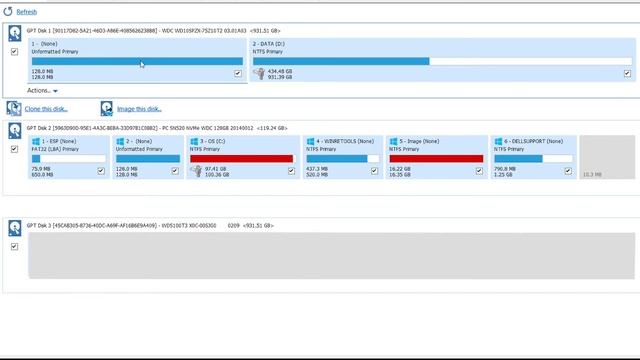Screen dimensions: 640x360
Task: Click the Windows logo on Image partition
Action: pos(393,141)
